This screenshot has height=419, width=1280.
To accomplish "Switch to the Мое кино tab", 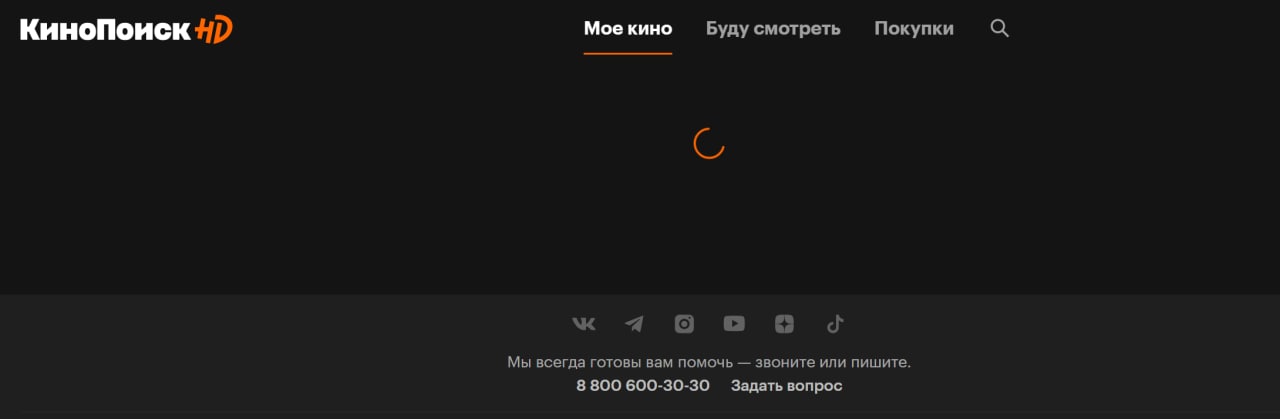I will 628,28.
